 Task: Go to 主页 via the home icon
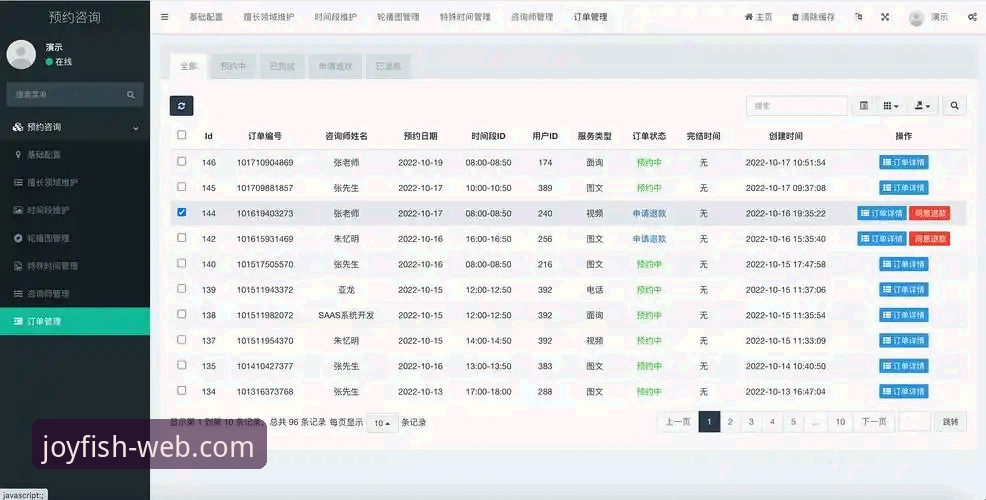[758, 17]
